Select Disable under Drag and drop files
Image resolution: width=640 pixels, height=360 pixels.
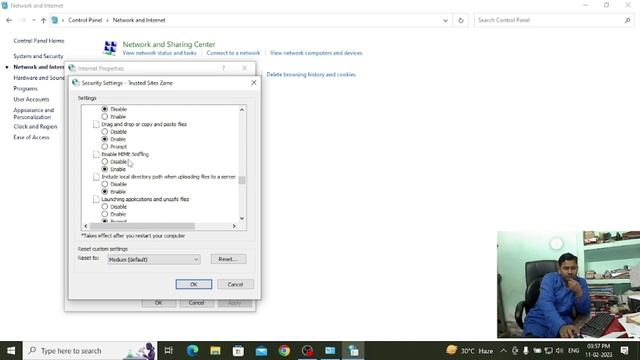click(x=105, y=131)
